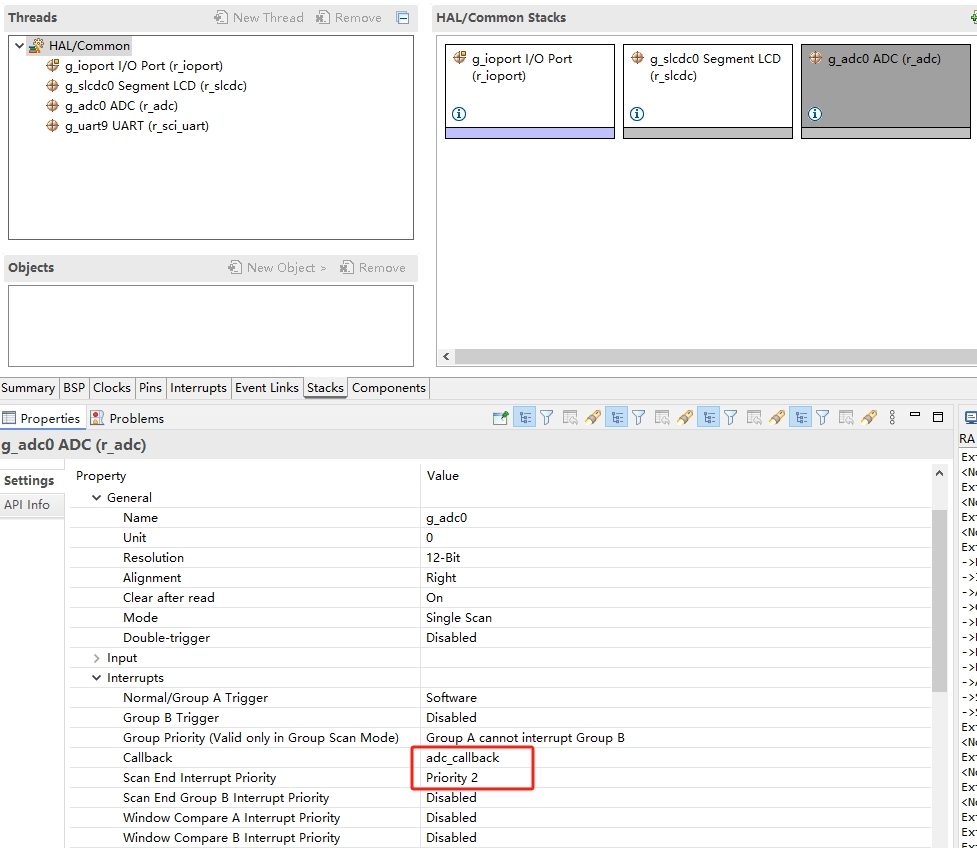Screen dimensions: 977x848
Task: Open Scan End Interrupt Priority value
Action: (x=676, y=778)
